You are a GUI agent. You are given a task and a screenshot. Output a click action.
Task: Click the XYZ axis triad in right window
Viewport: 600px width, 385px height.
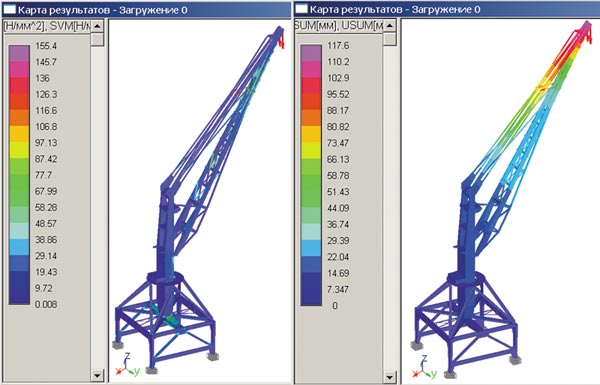(424, 367)
